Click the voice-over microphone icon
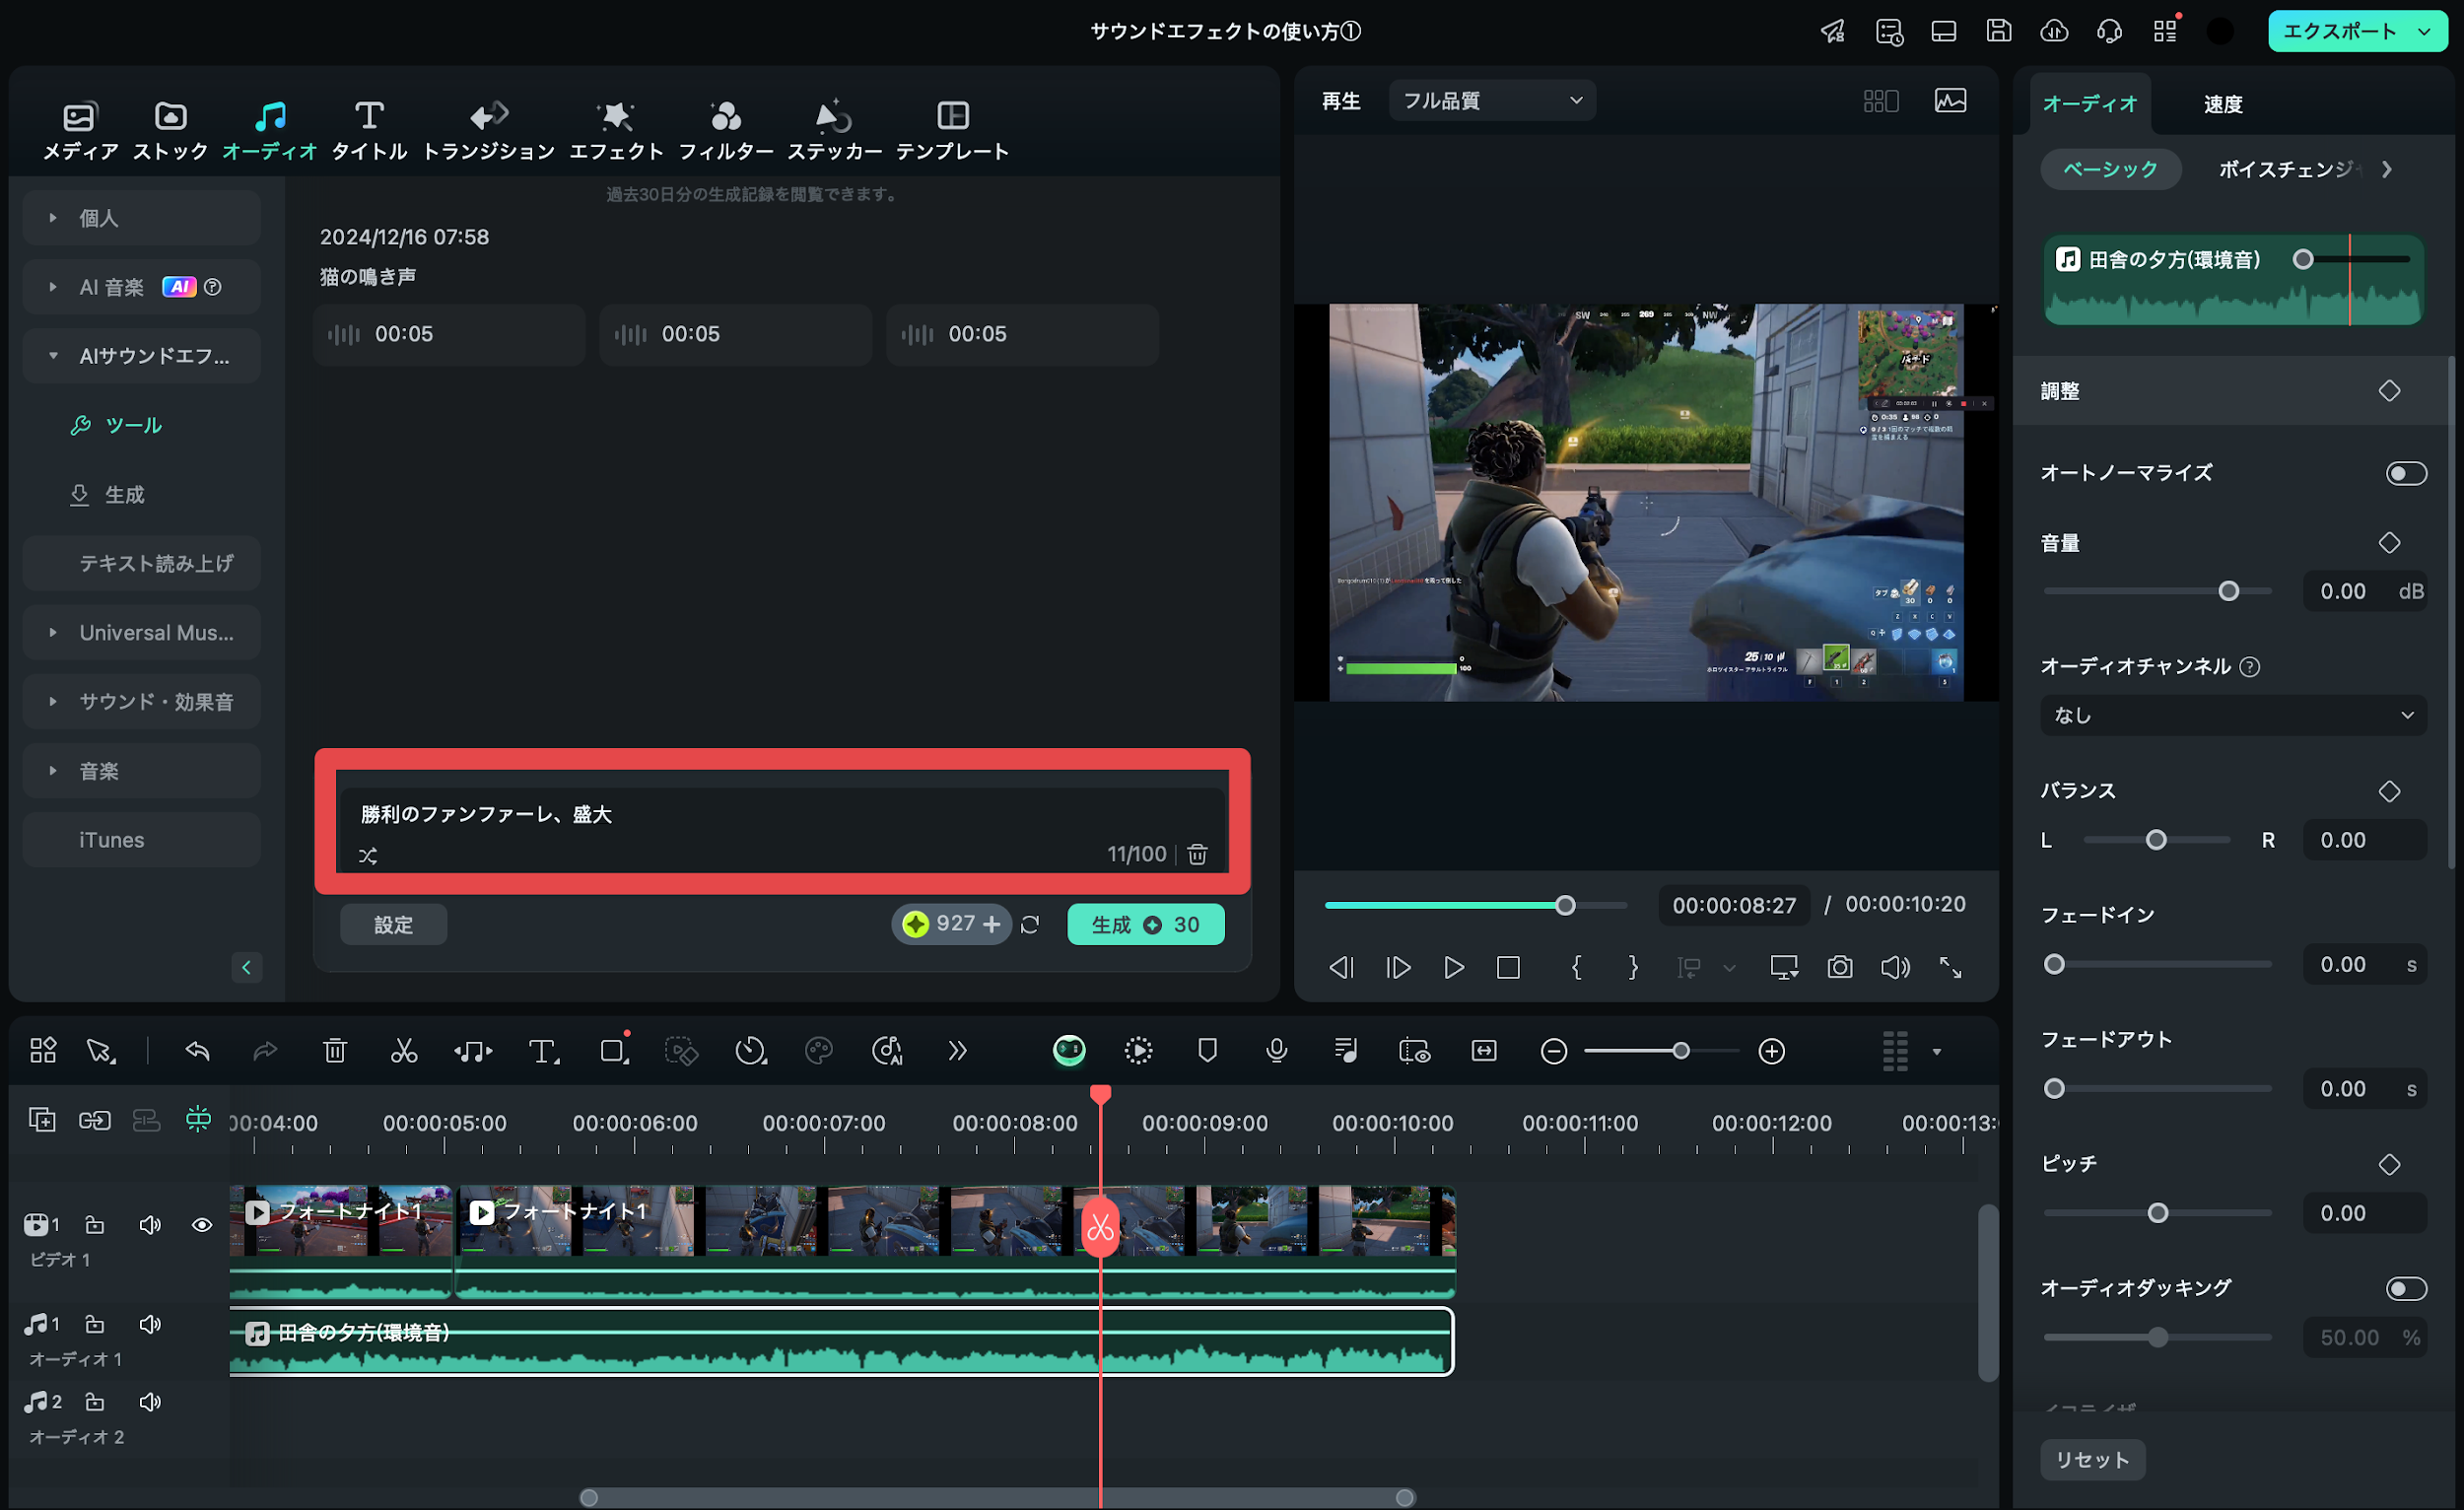Image resolution: width=2464 pixels, height=1510 pixels. [1276, 1050]
